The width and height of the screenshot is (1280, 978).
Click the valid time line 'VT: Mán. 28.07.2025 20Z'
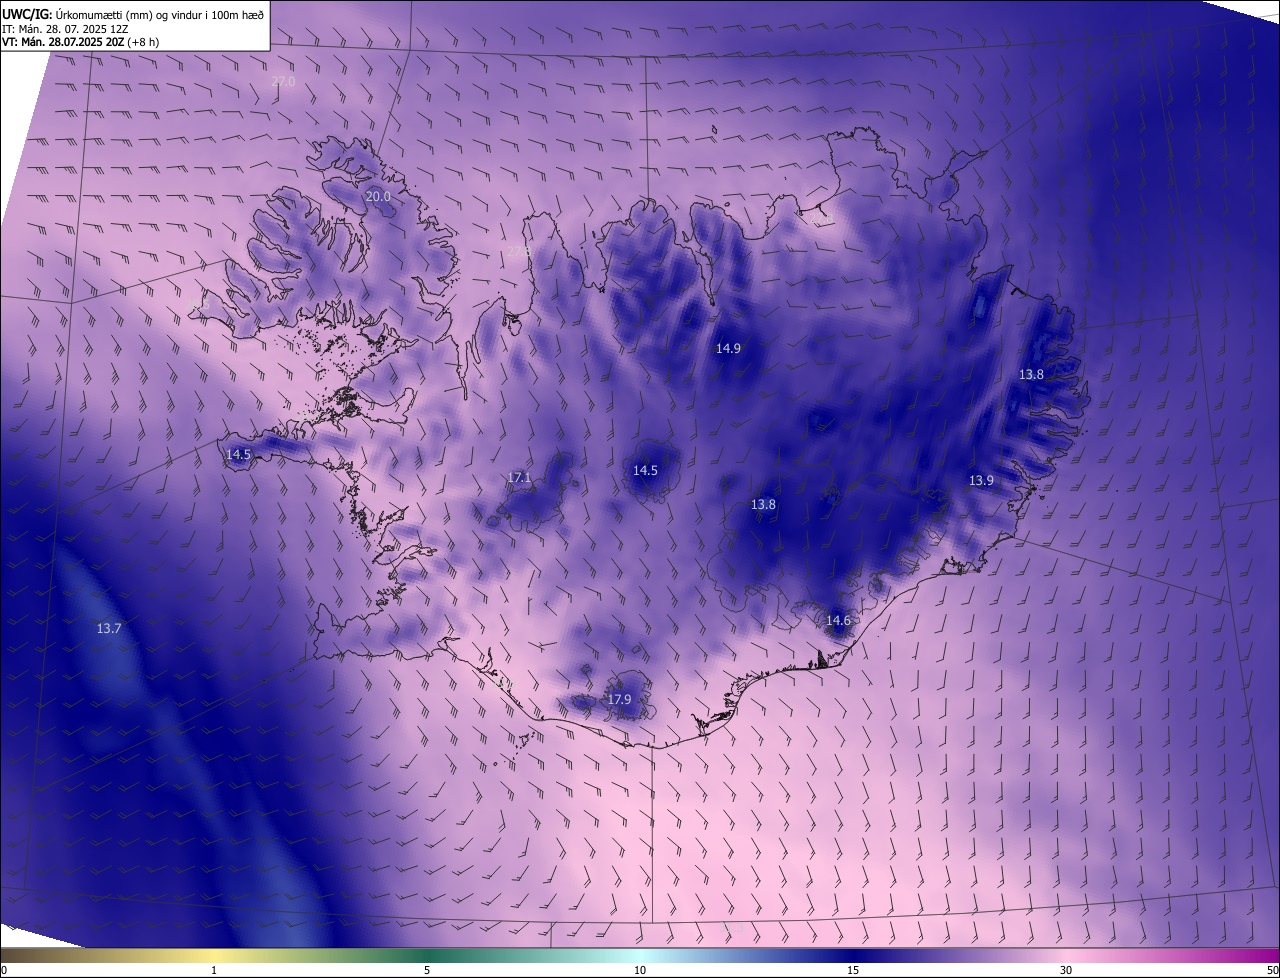(81, 42)
